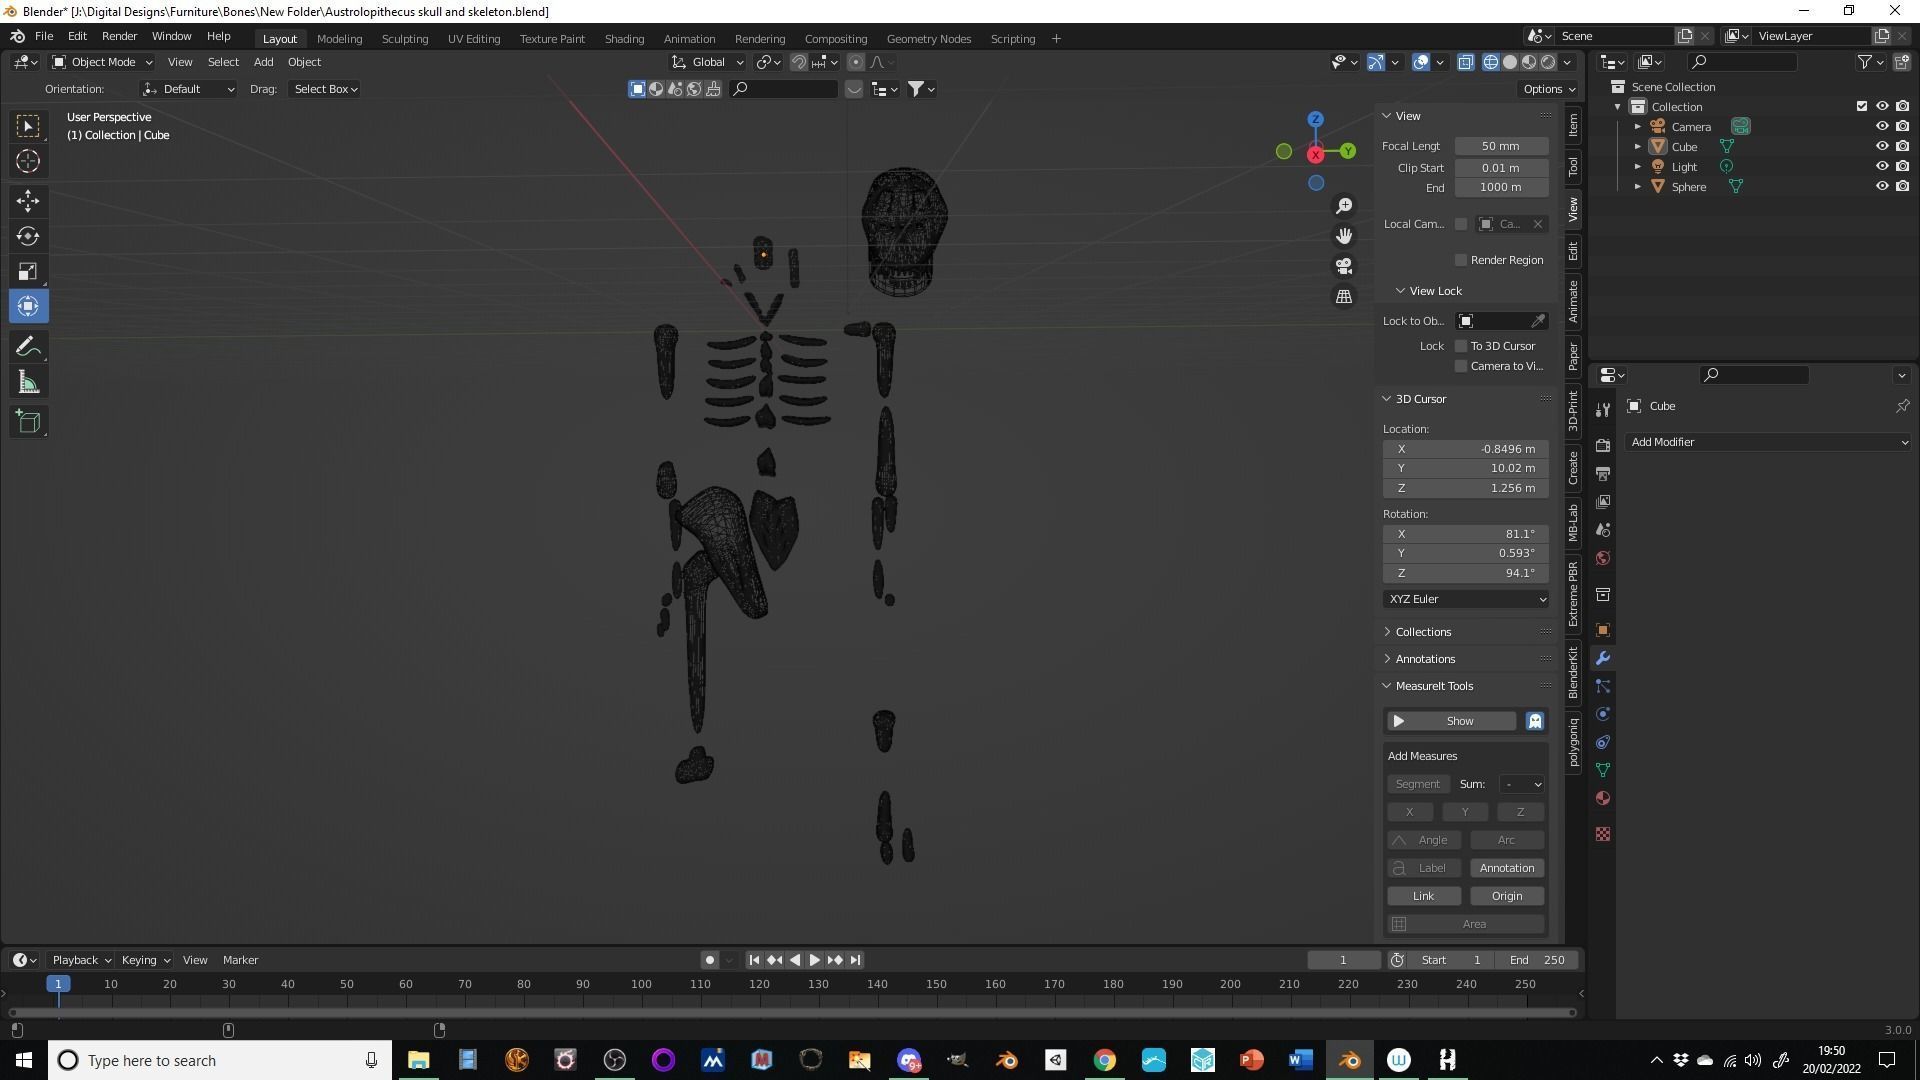Expand the Camera item in the outliner

1638,126
